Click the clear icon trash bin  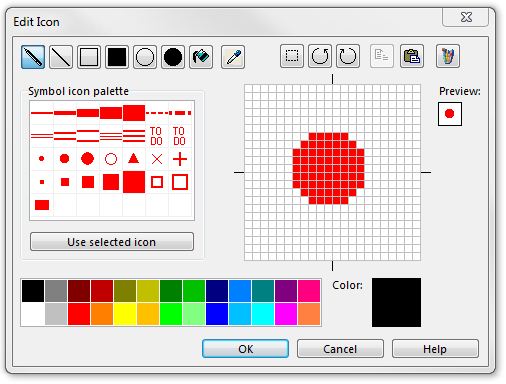[x=448, y=56]
